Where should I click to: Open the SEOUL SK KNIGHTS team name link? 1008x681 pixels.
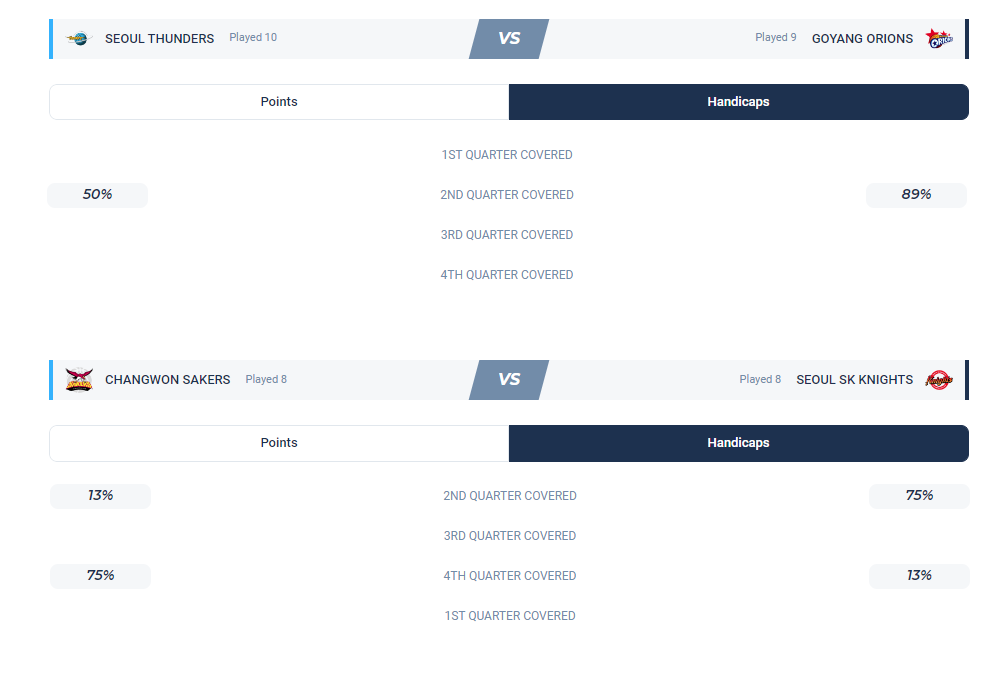[x=854, y=380]
